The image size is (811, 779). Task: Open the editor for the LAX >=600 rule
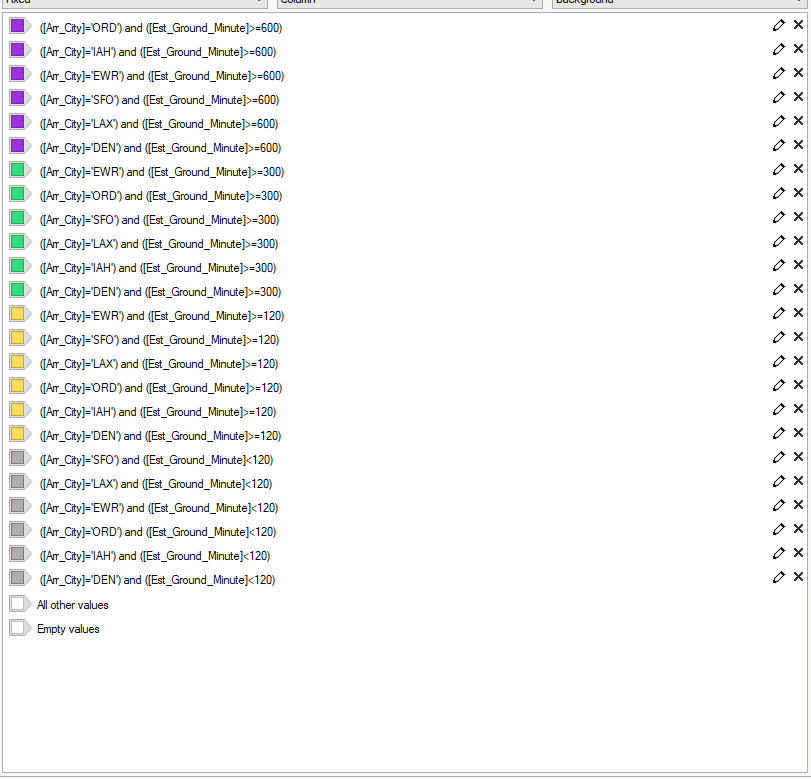point(778,121)
